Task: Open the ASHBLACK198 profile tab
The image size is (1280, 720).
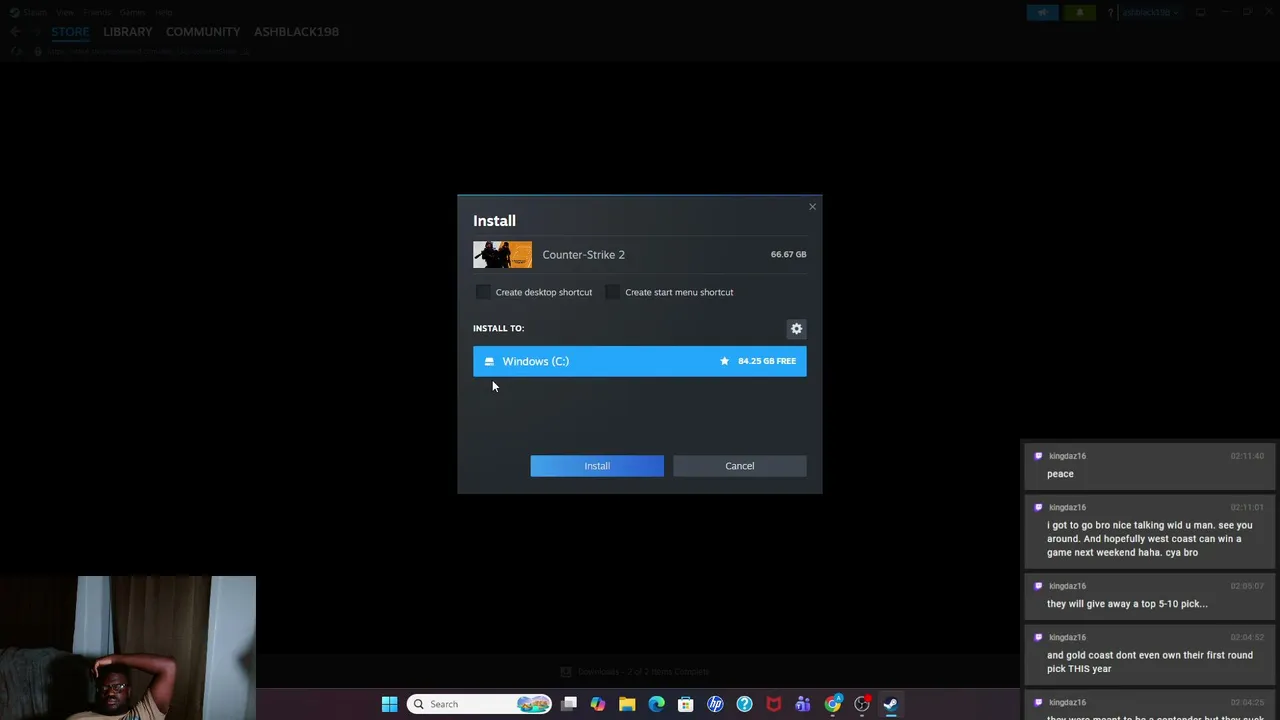Action: (296, 32)
